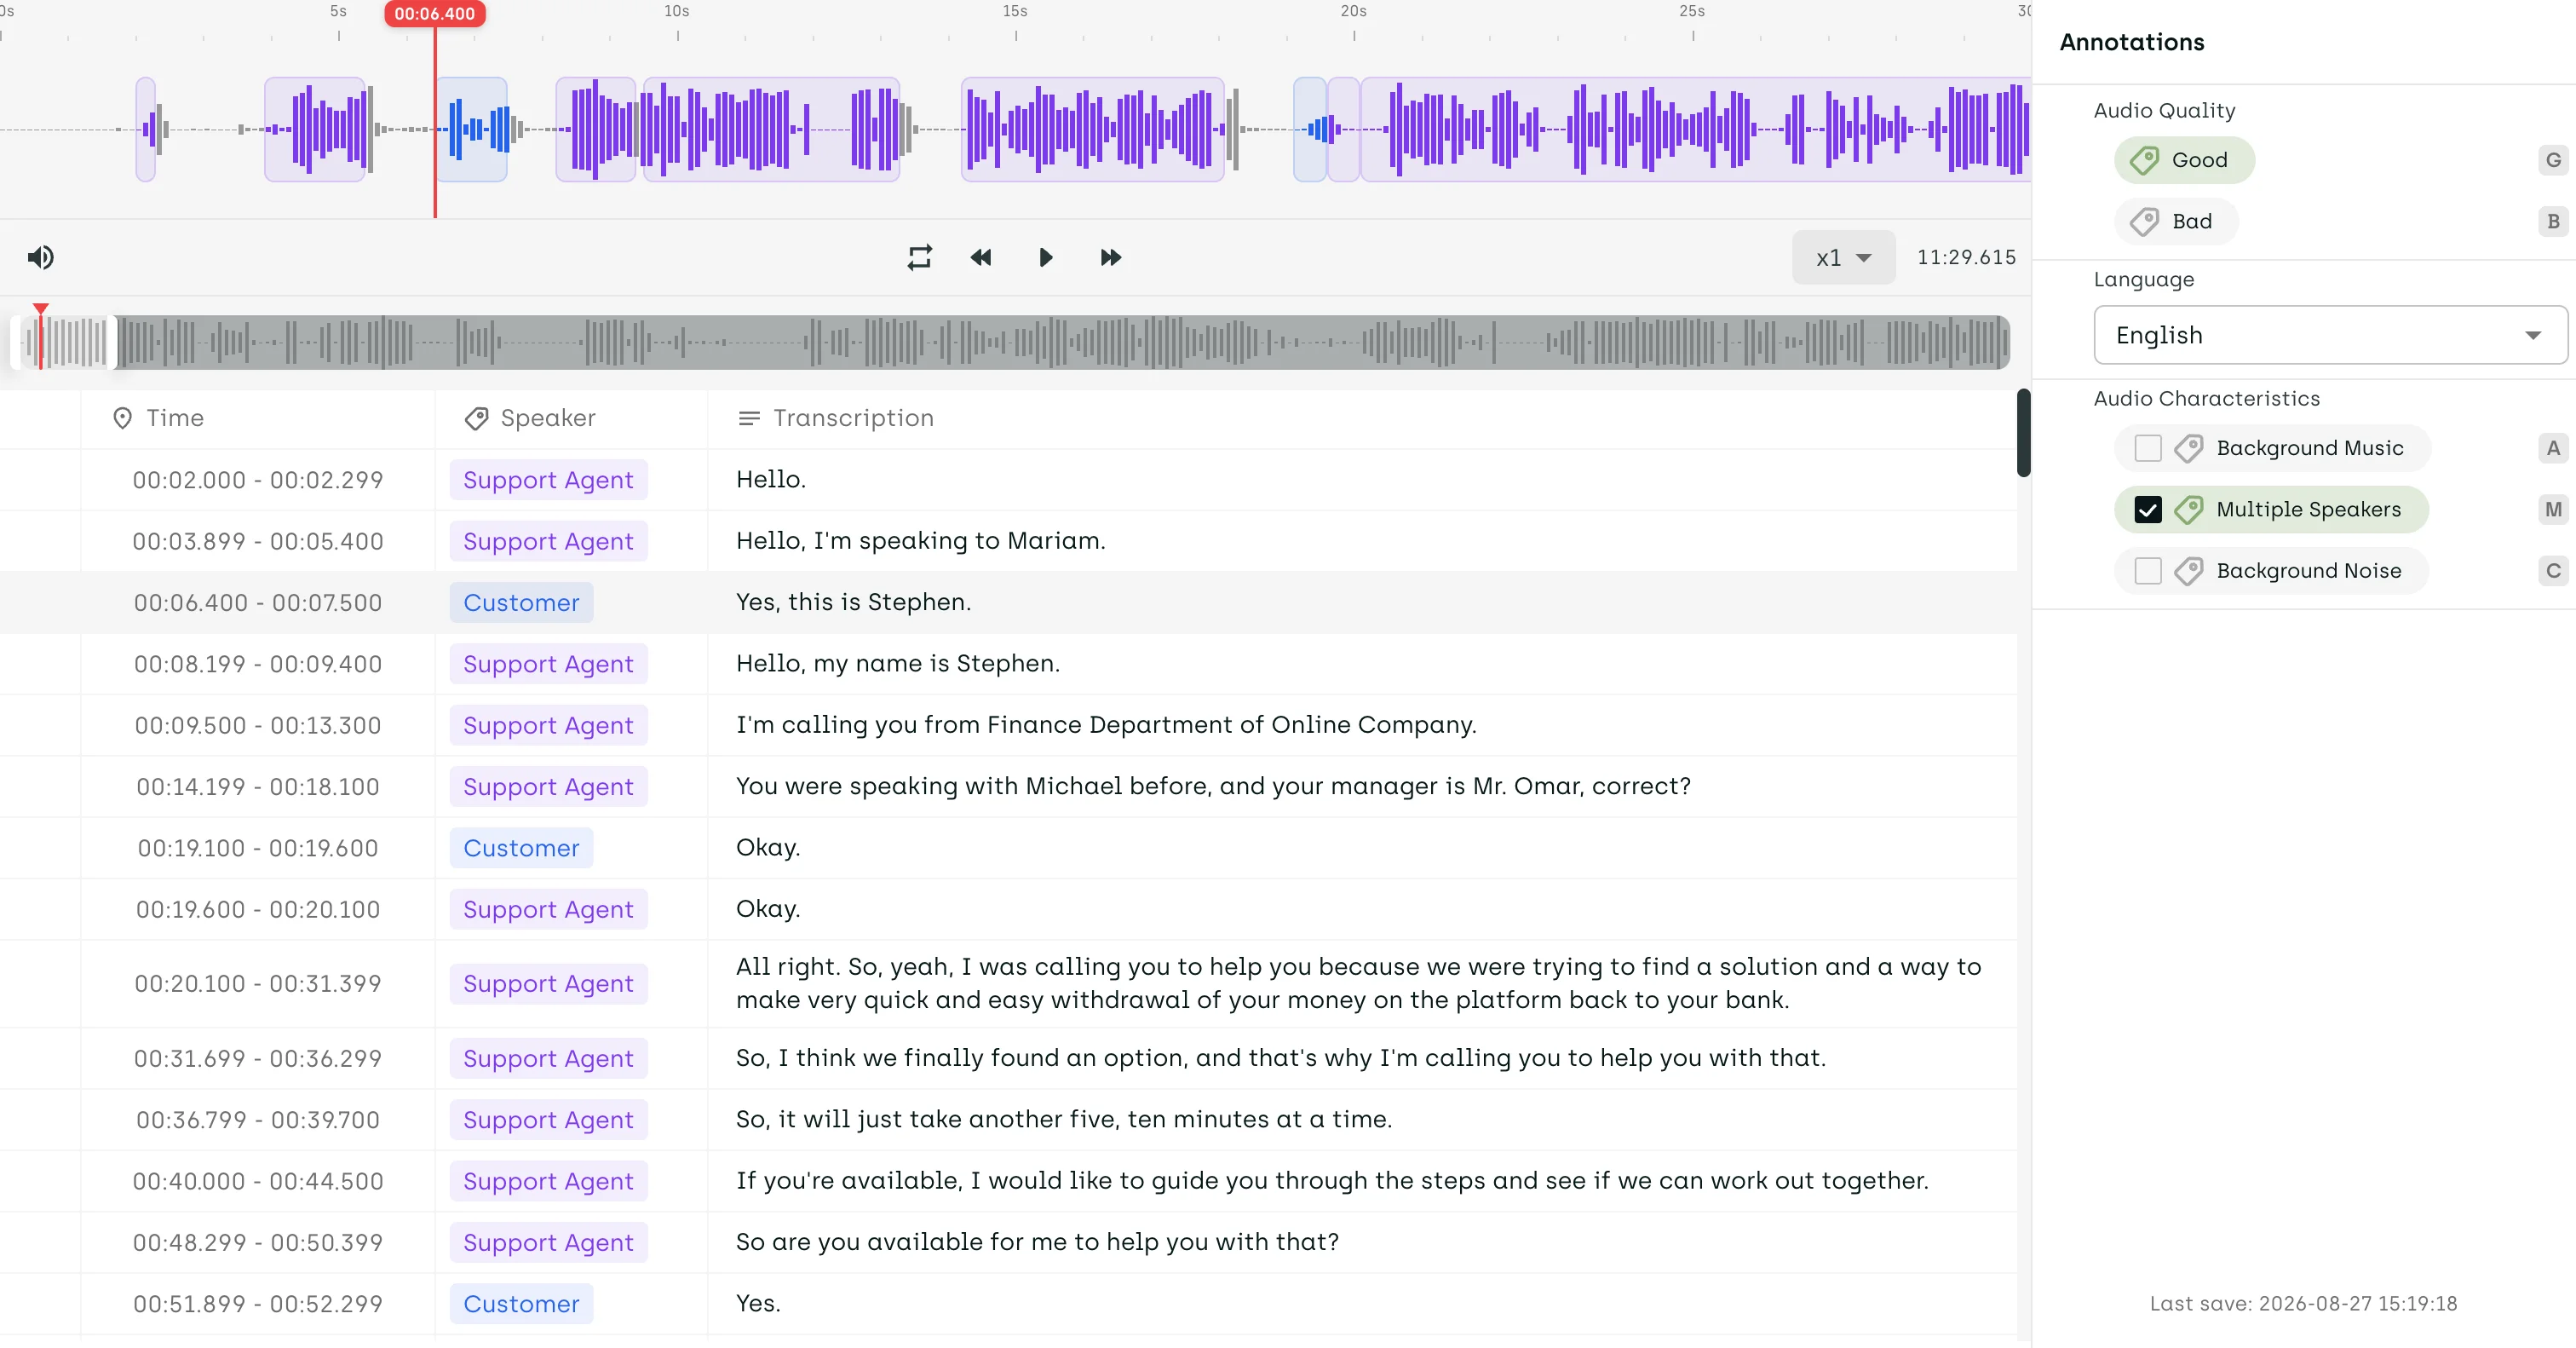The image size is (2576, 1348).
Task: Open the x1 playback speed dropdown
Action: (x=1843, y=257)
